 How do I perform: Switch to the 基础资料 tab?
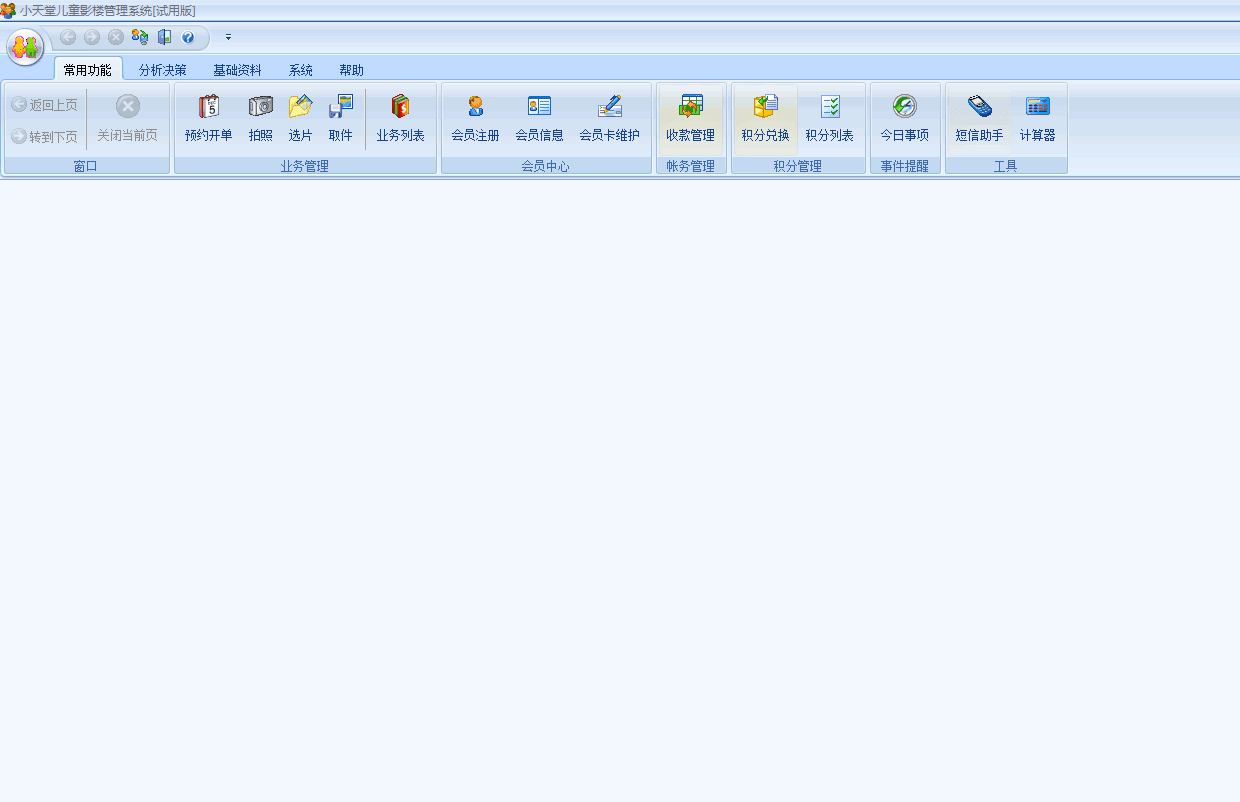click(x=237, y=70)
